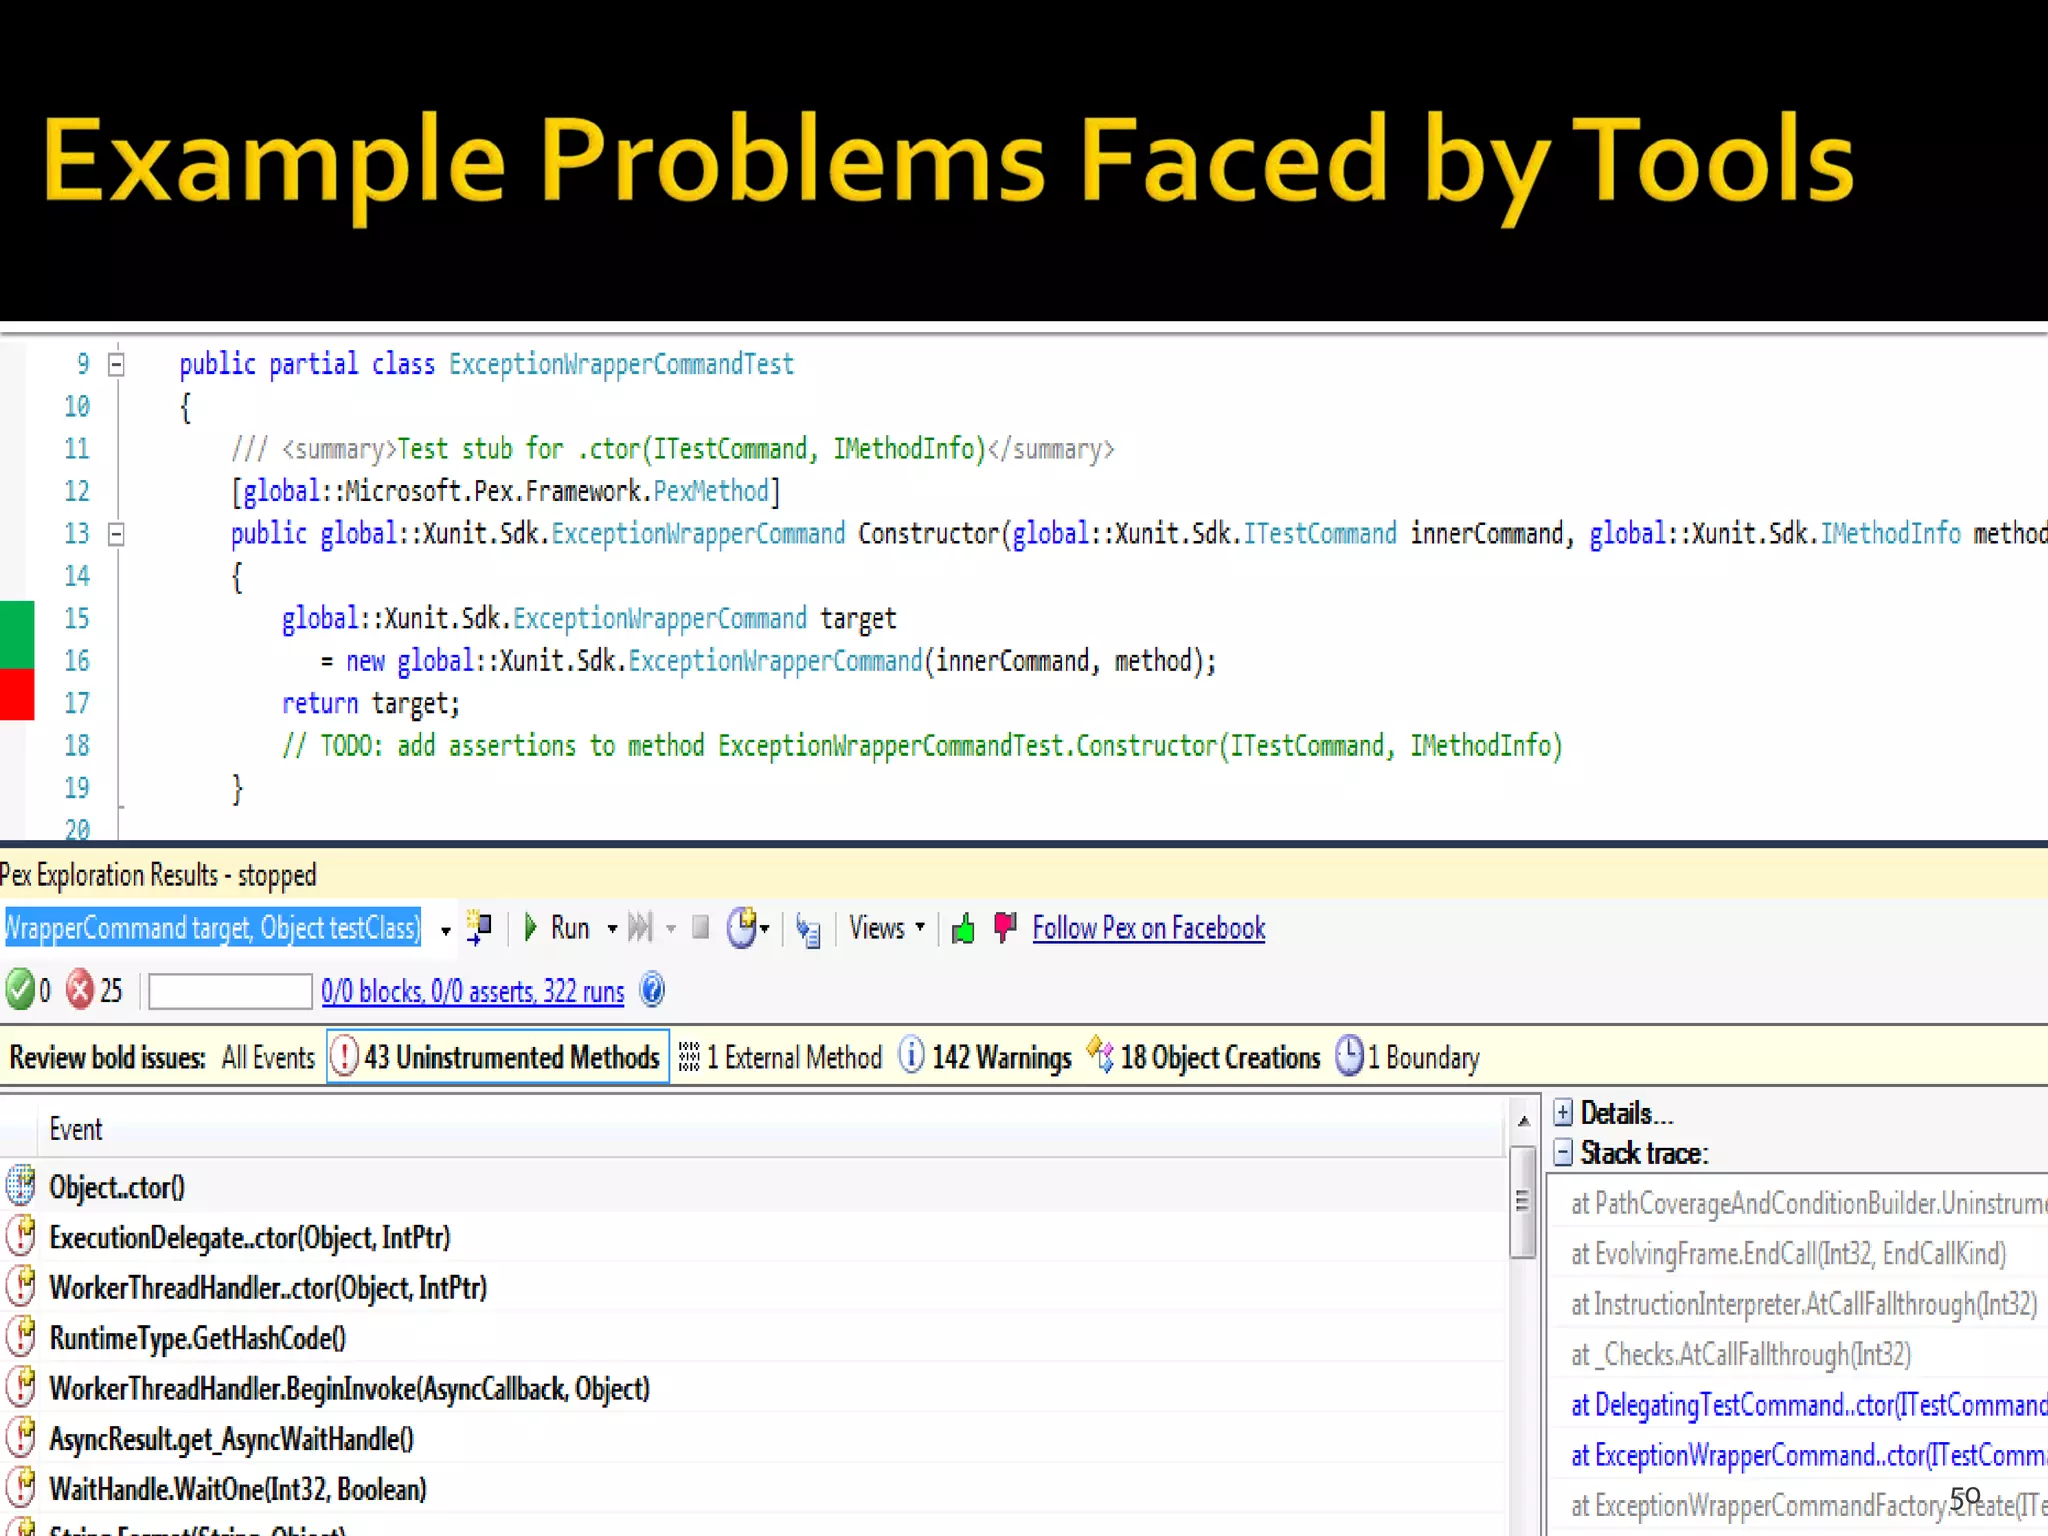Click the stop exploration square icon
The width and height of the screenshot is (2048, 1536).
point(701,928)
